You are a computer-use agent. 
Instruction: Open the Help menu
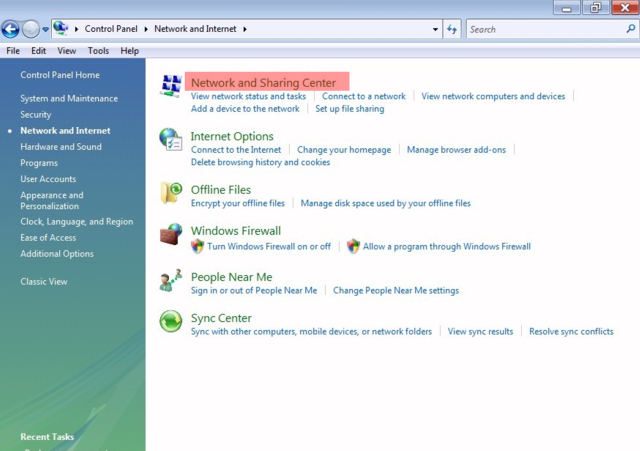[x=129, y=51]
